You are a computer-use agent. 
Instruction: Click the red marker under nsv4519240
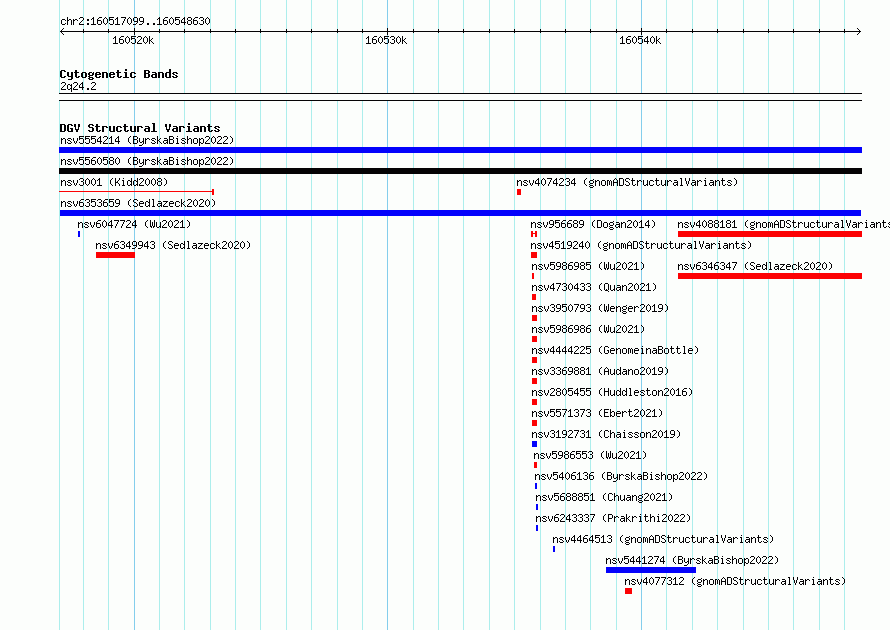click(534, 255)
